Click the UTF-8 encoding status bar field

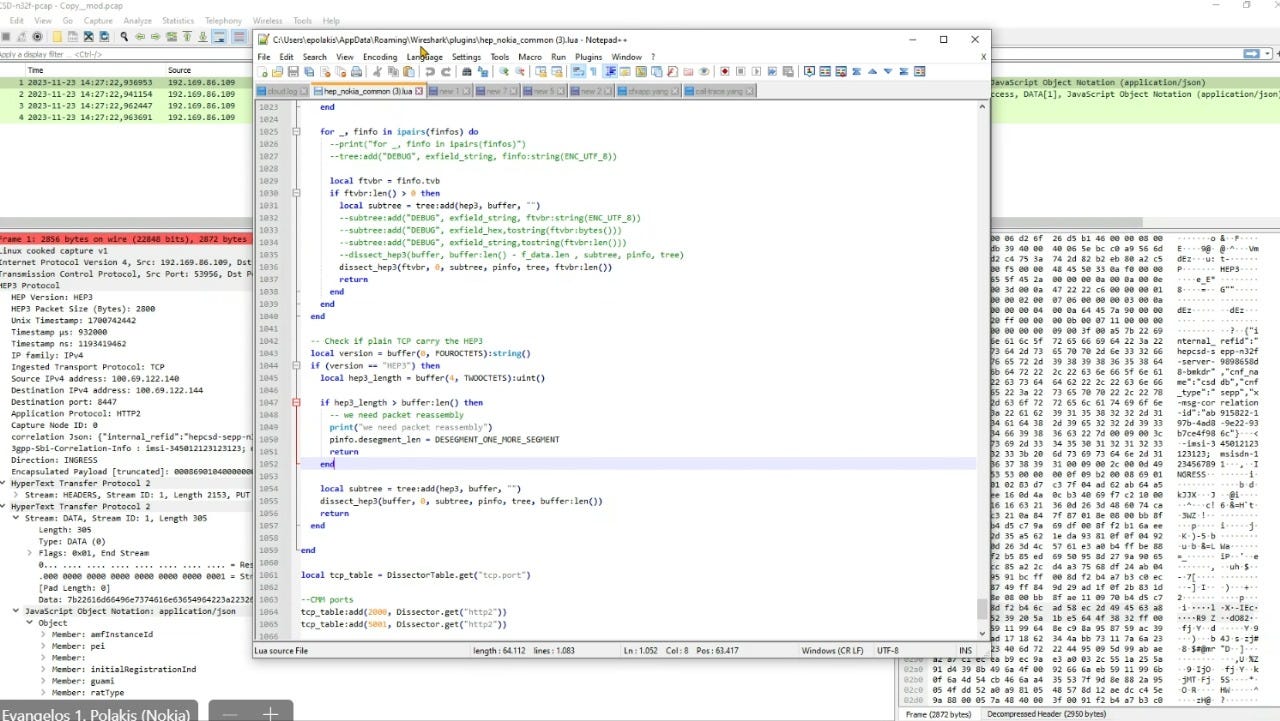[x=888, y=650]
